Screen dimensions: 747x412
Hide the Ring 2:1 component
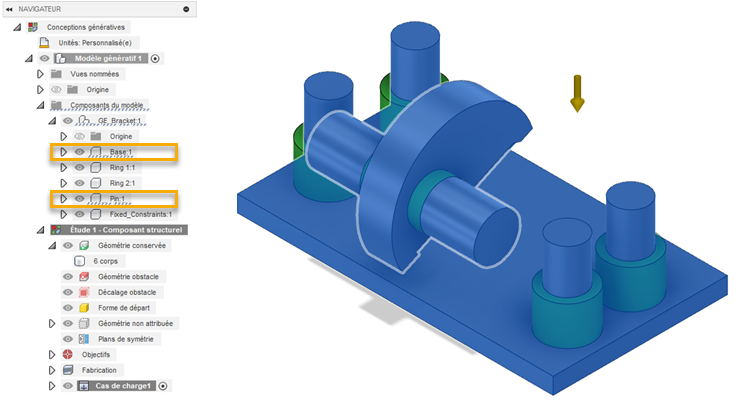[80, 183]
